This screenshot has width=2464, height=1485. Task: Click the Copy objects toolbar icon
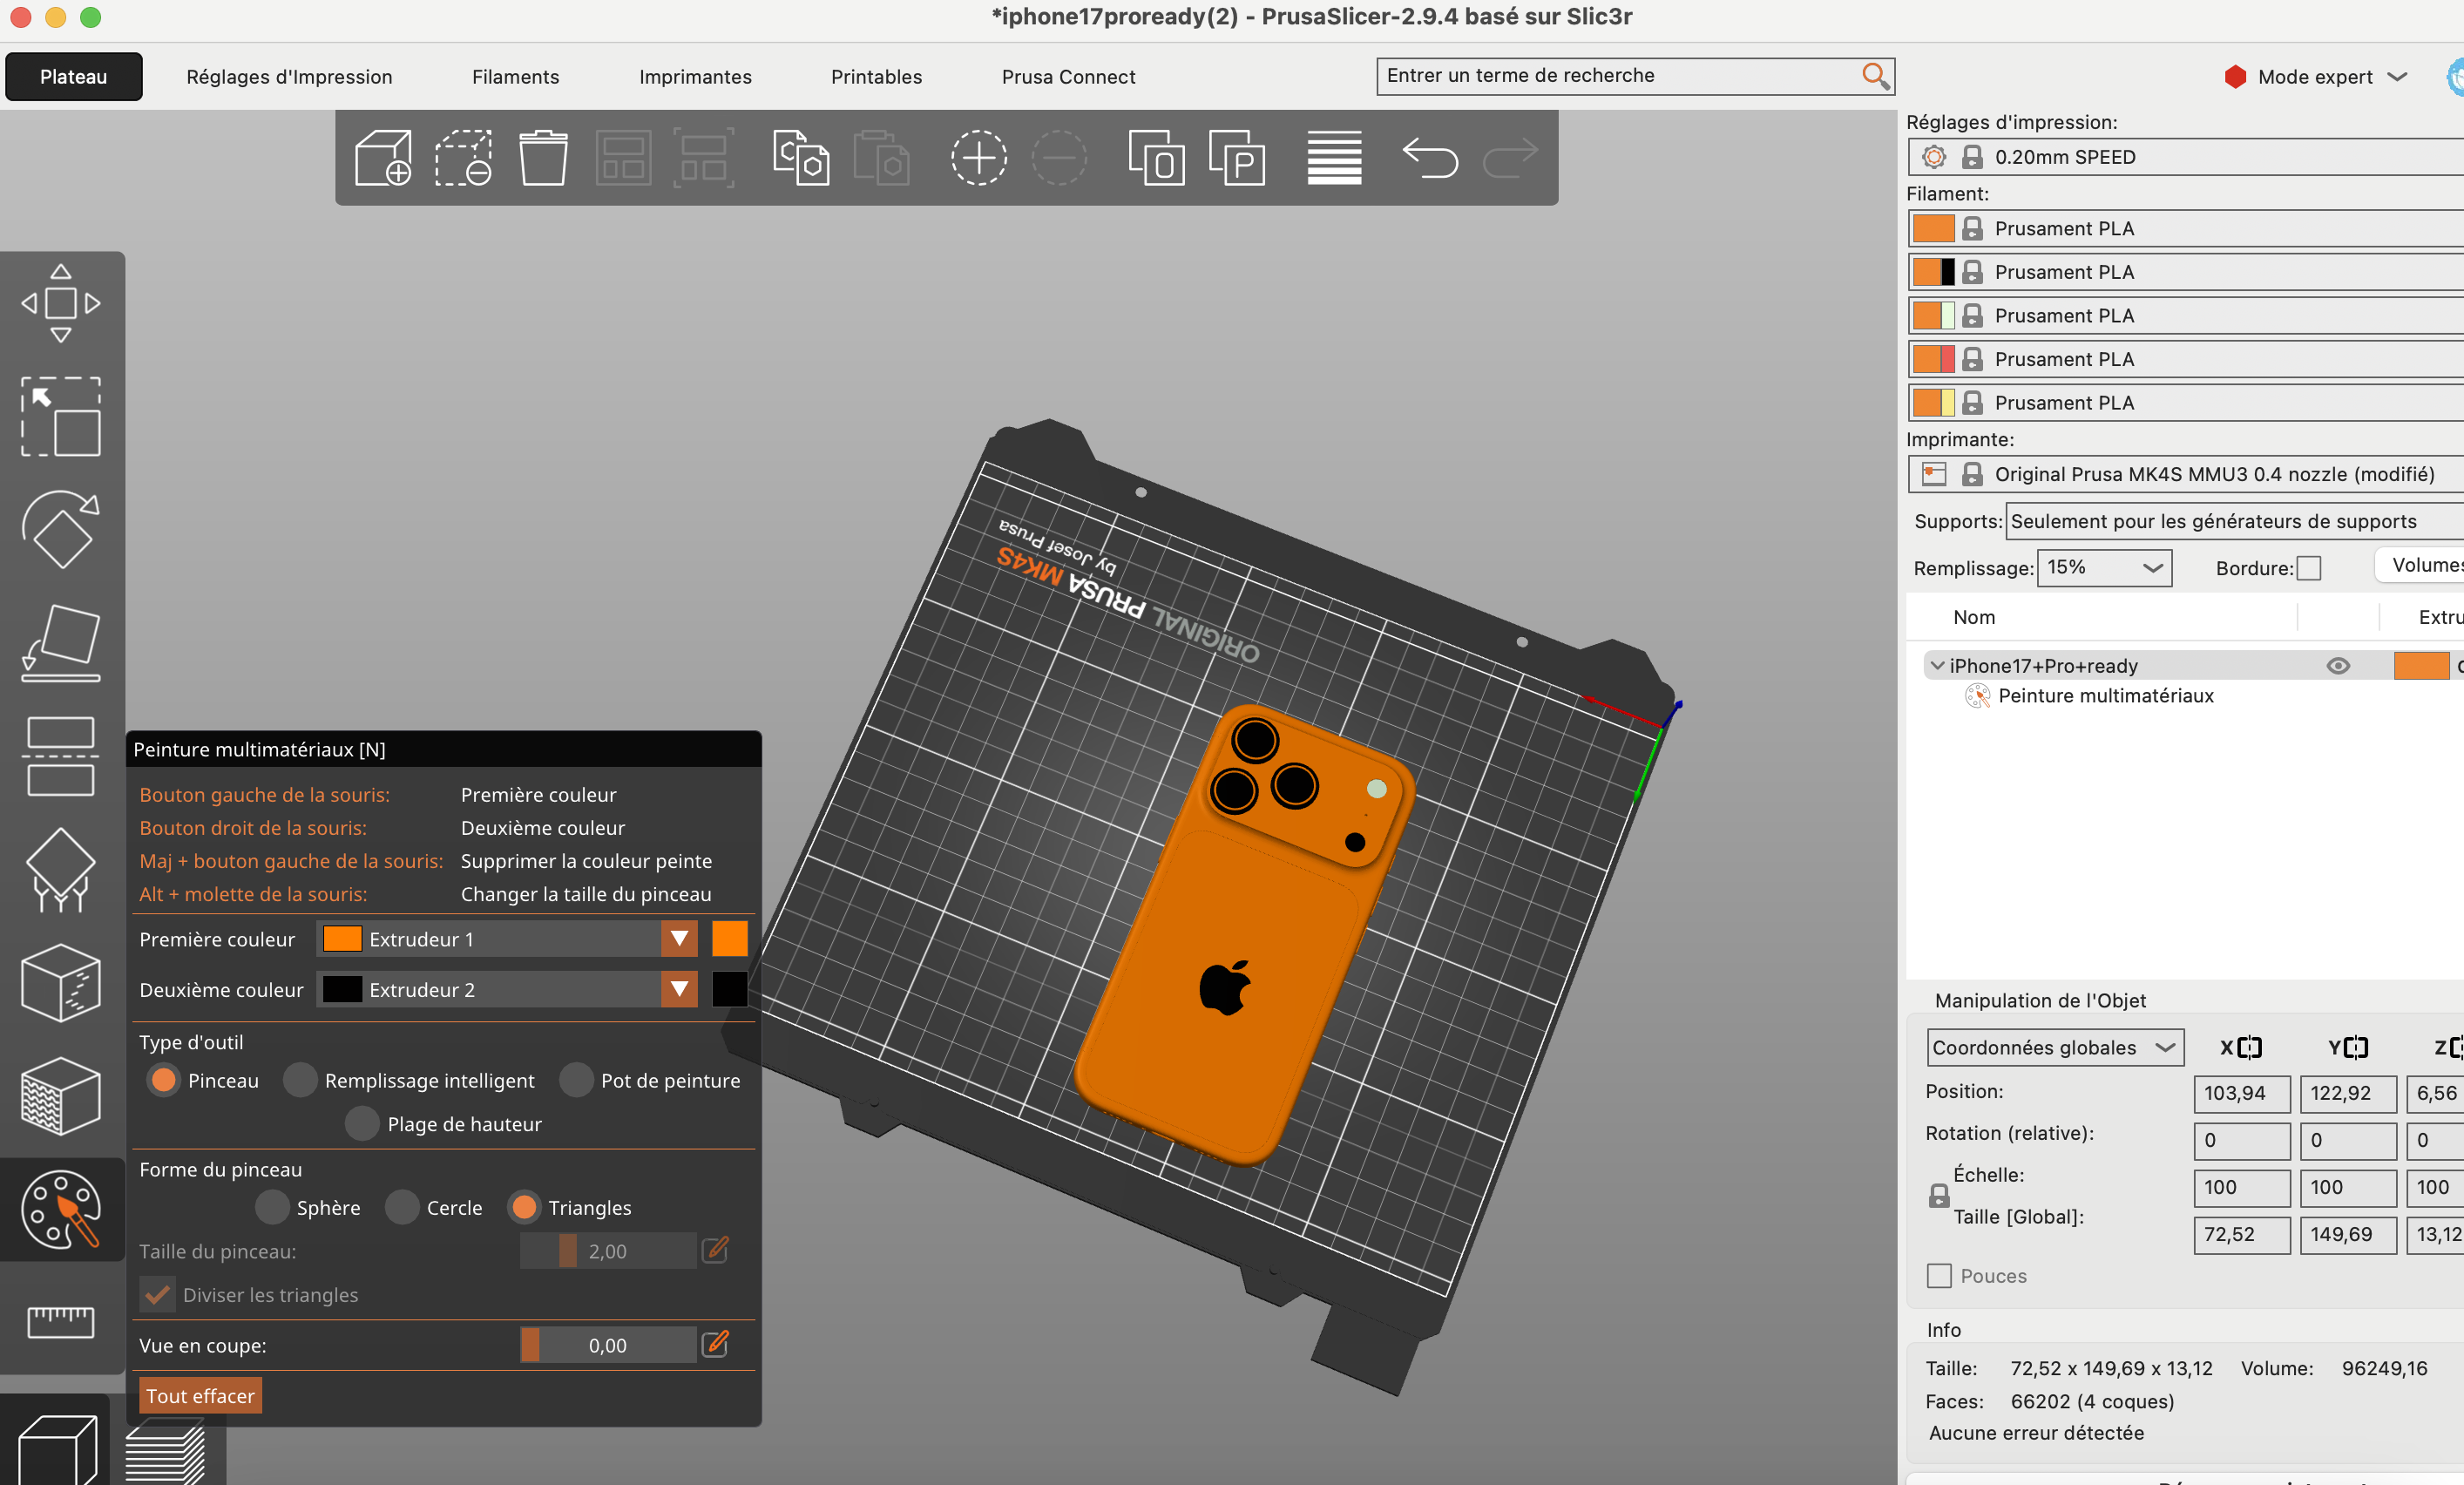coord(800,158)
